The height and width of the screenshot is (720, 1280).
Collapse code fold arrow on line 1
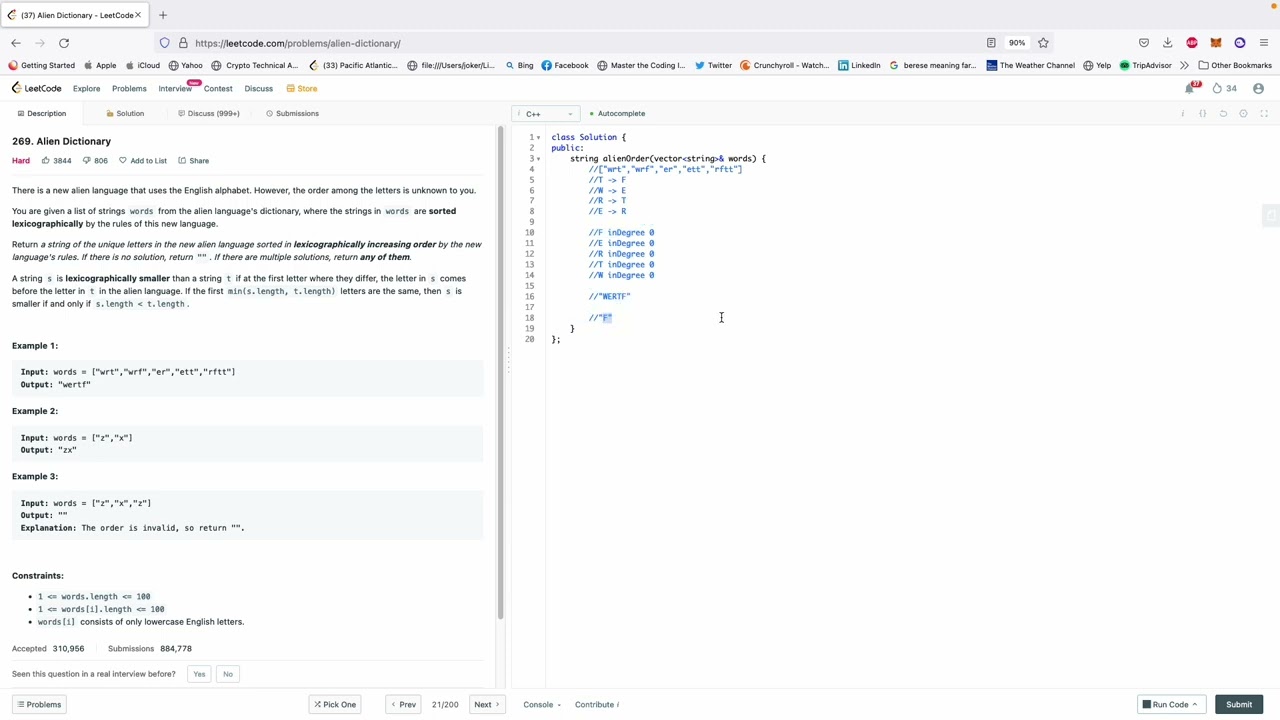coord(538,137)
